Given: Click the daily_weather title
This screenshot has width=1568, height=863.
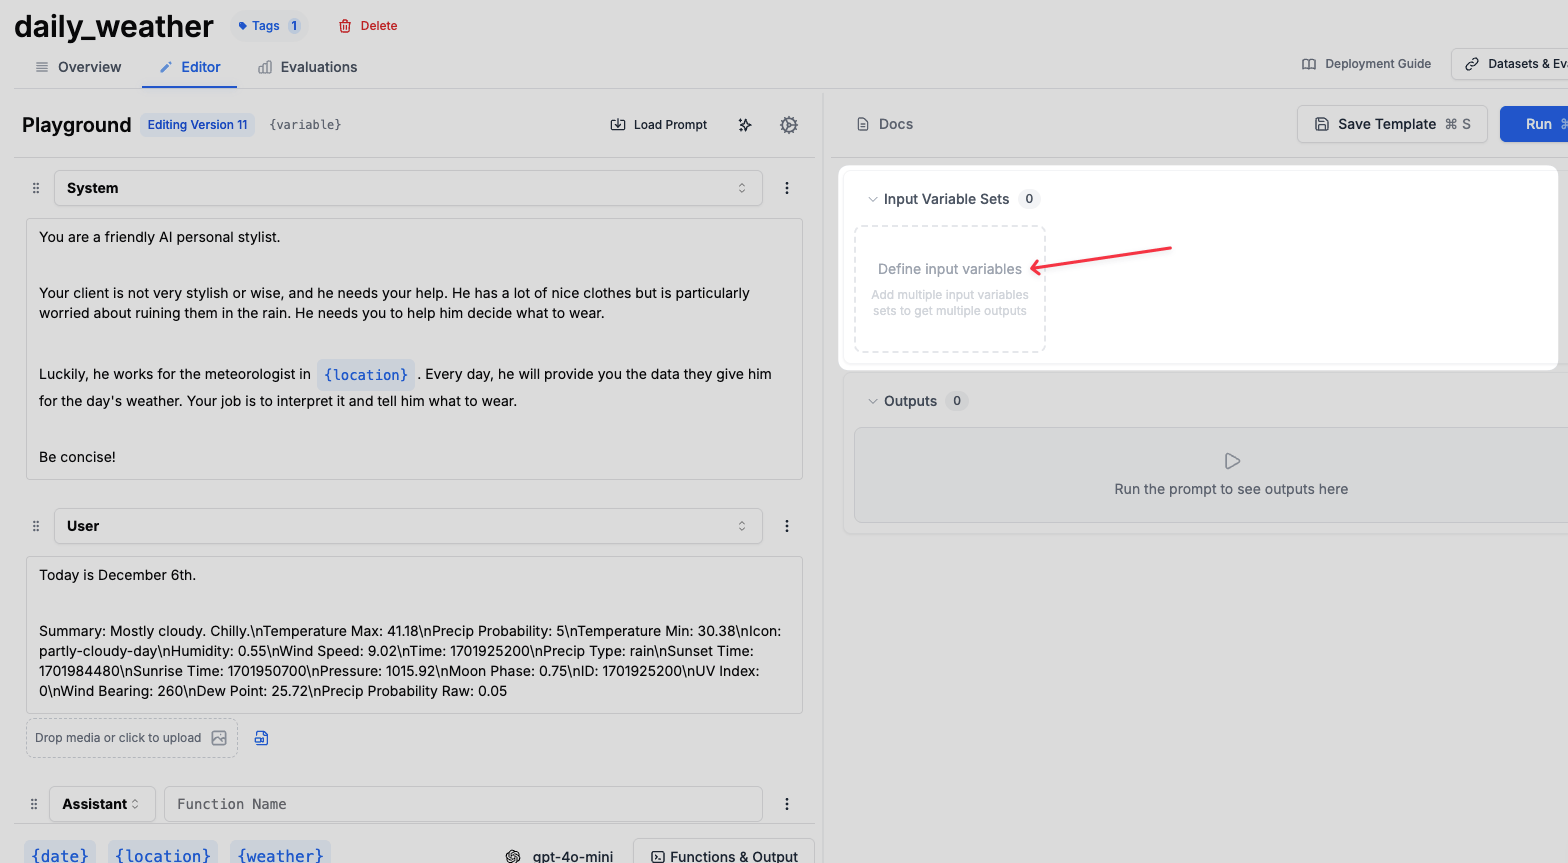Looking at the screenshot, I should point(114,26).
